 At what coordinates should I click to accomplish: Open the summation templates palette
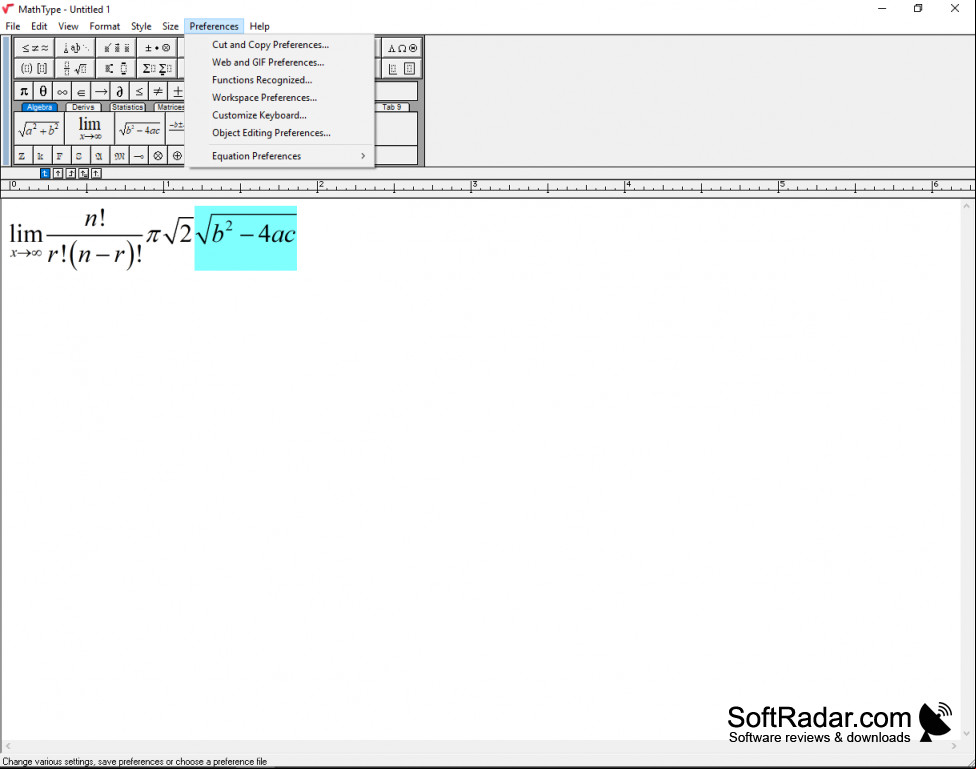point(157,68)
